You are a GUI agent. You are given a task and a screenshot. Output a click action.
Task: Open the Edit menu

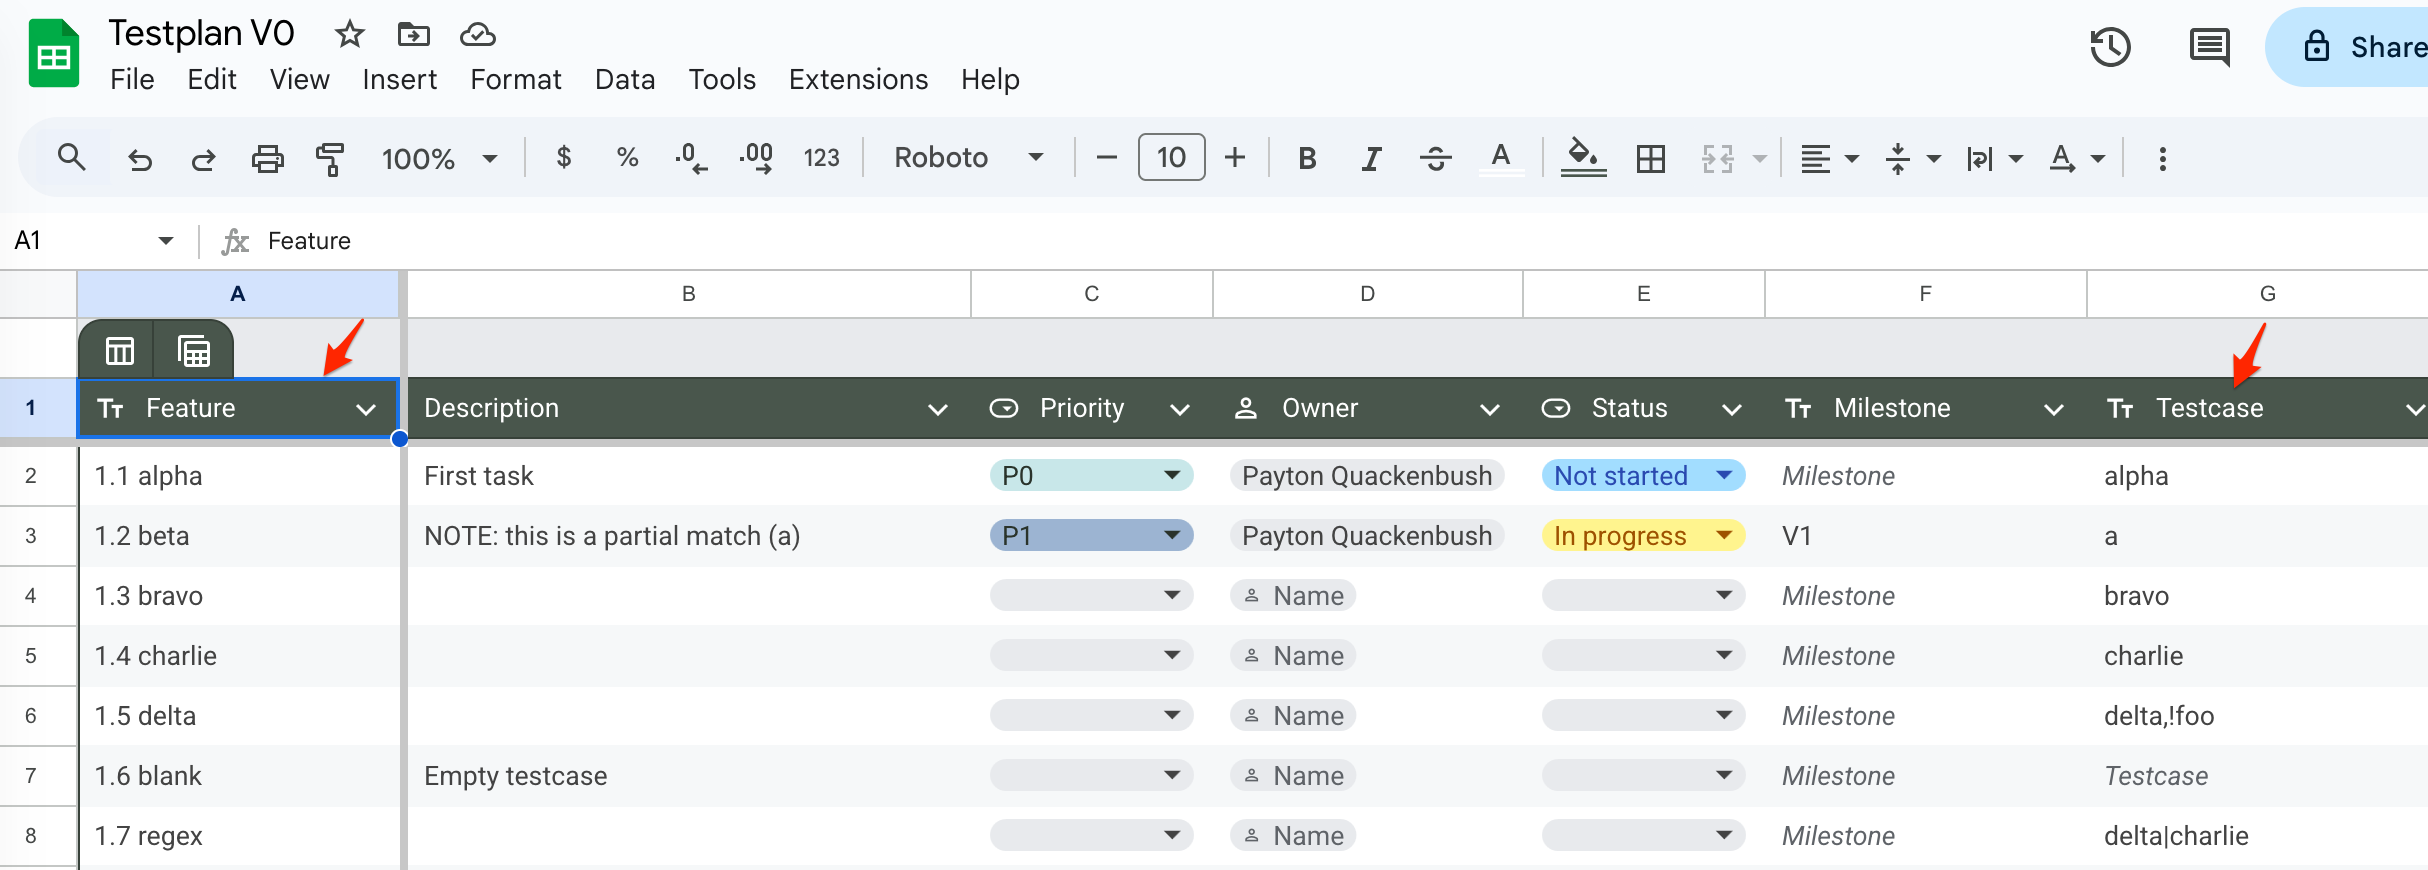coord(212,80)
